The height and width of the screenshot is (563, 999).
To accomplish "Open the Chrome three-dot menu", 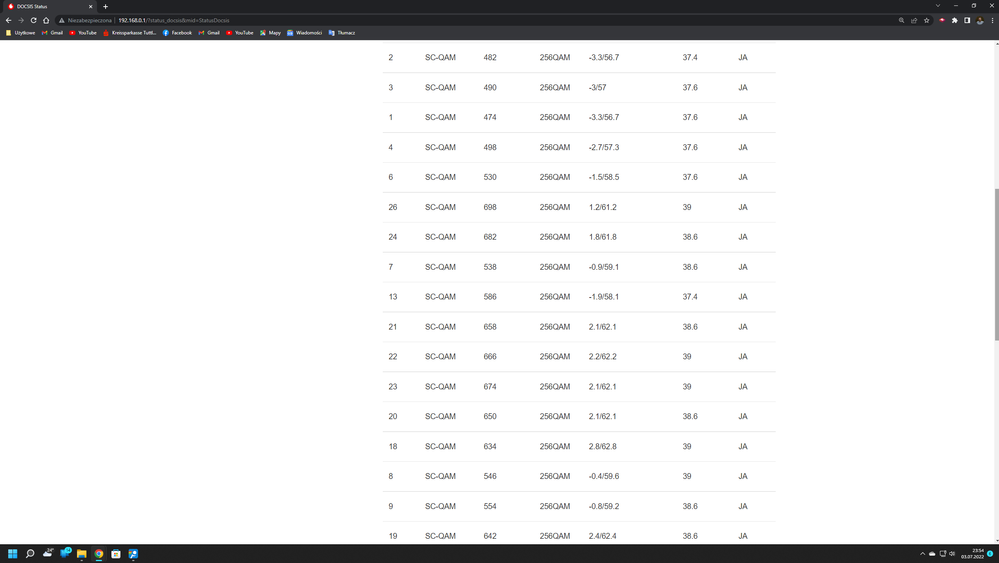I will pos(992,20).
